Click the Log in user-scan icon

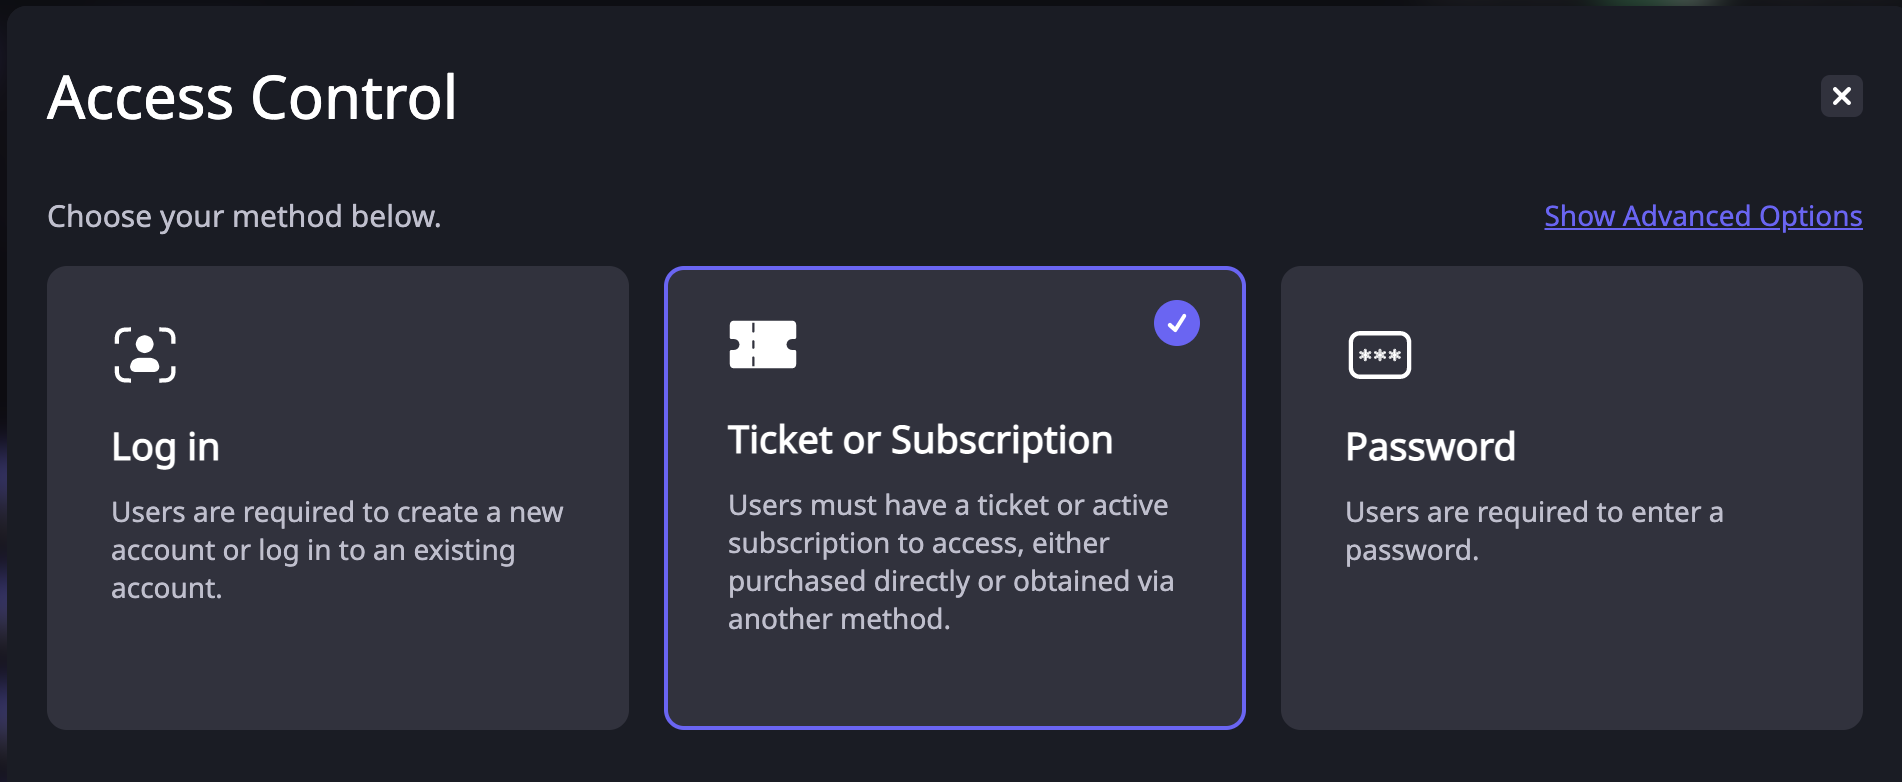tap(145, 355)
